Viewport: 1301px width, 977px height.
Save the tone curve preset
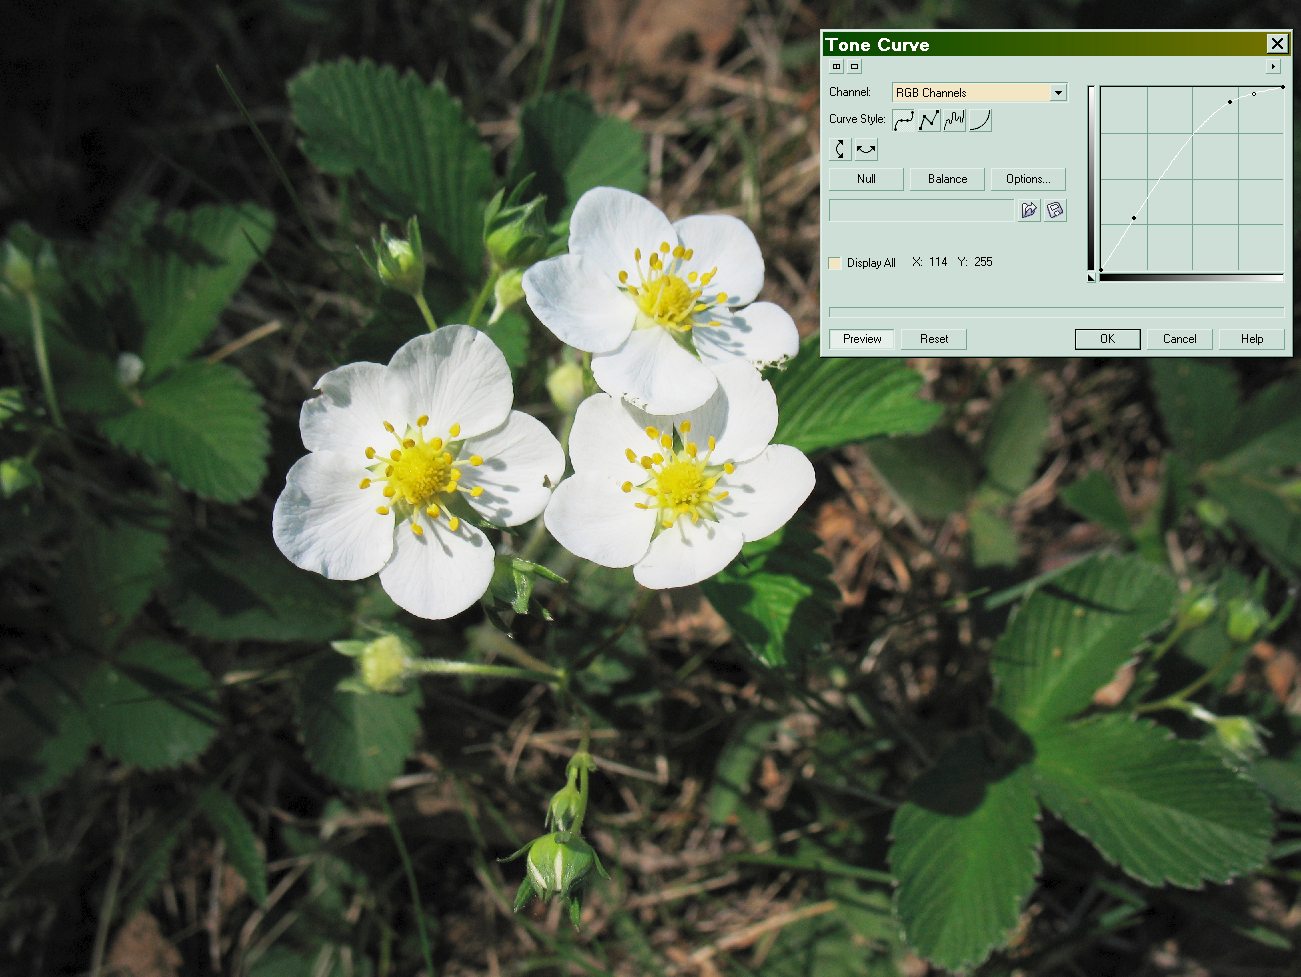tap(1055, 210)
